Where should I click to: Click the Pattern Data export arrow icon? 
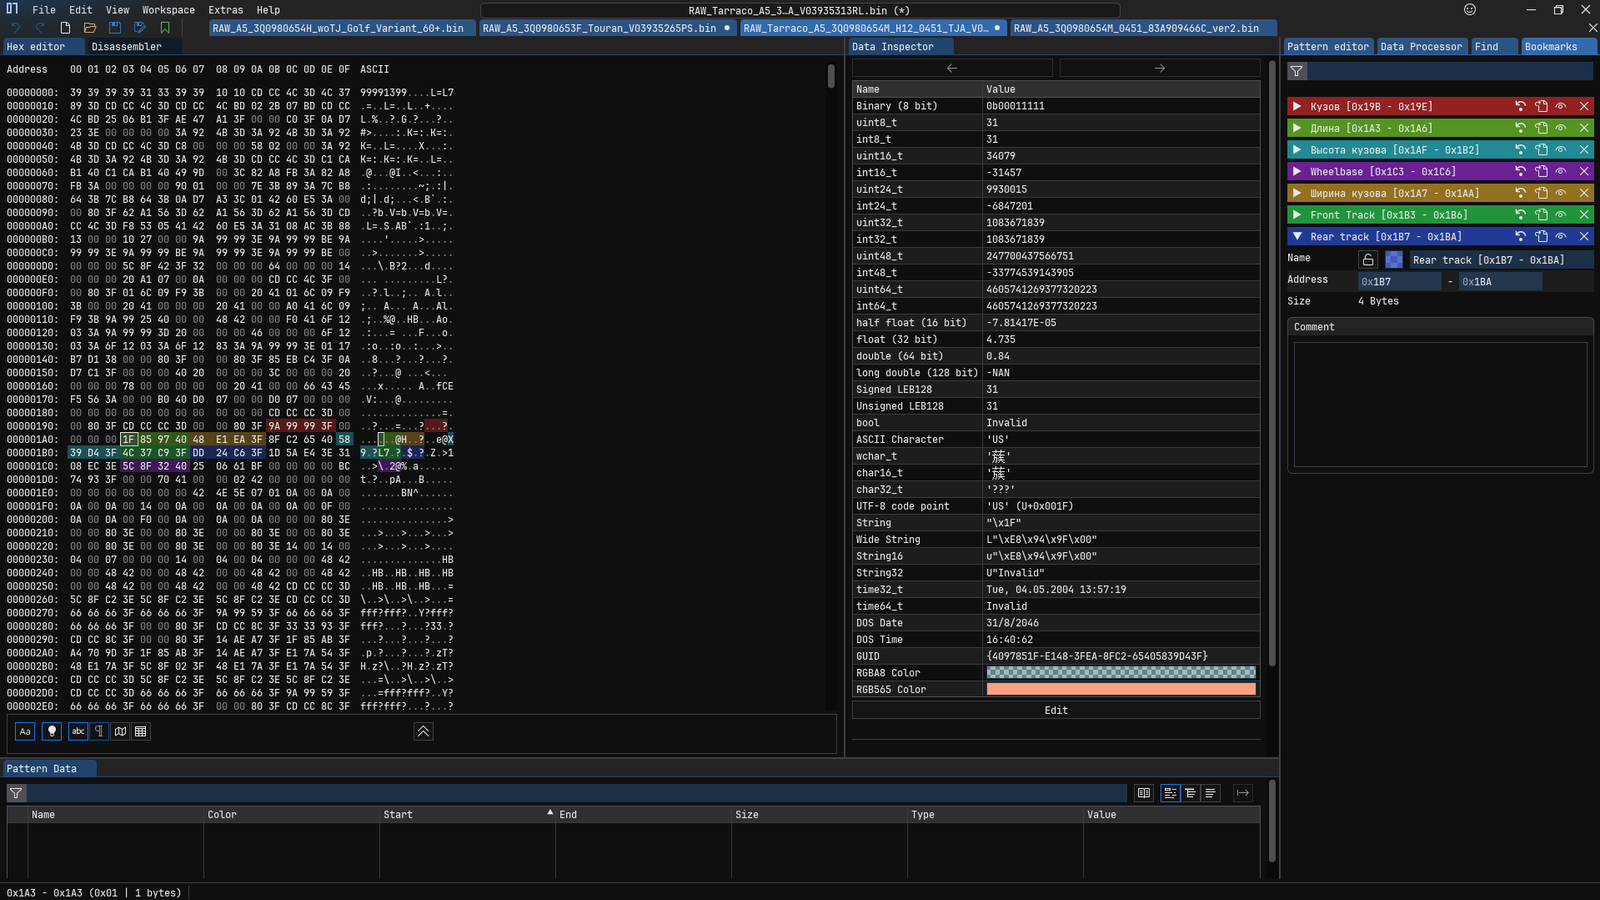pos(1243,793)
